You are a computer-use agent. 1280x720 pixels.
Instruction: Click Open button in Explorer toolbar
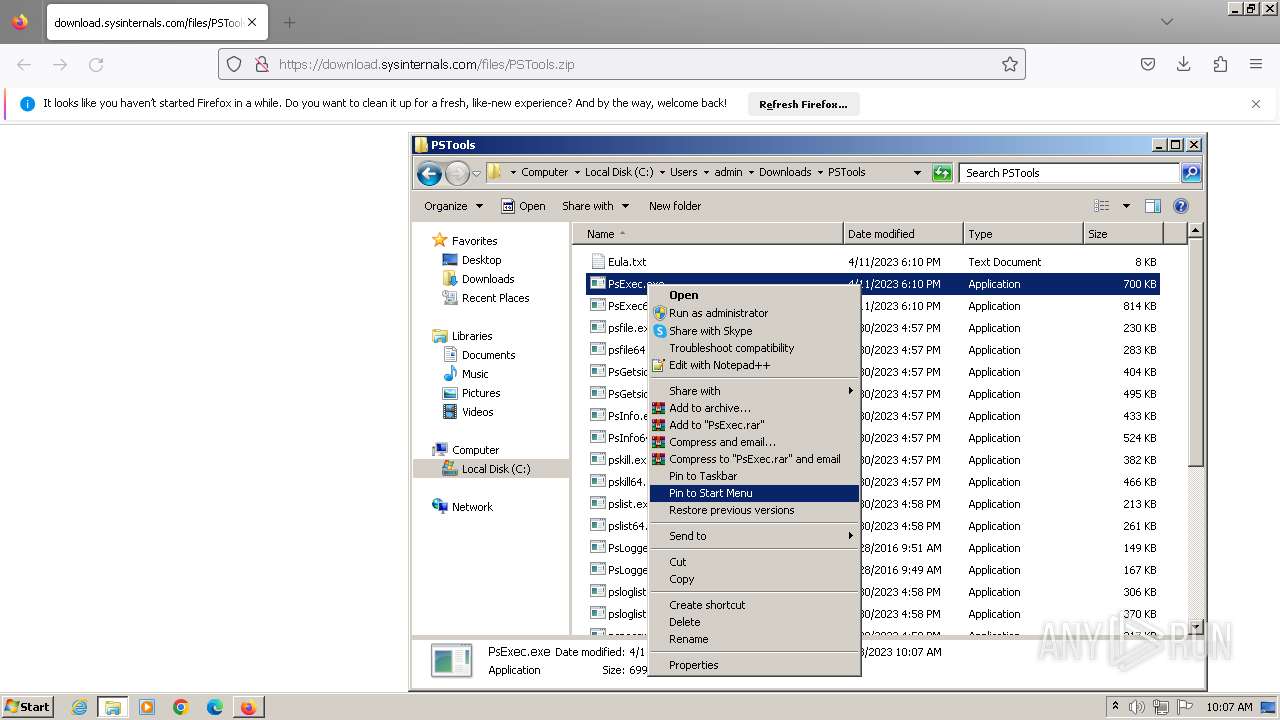[523, 206]
